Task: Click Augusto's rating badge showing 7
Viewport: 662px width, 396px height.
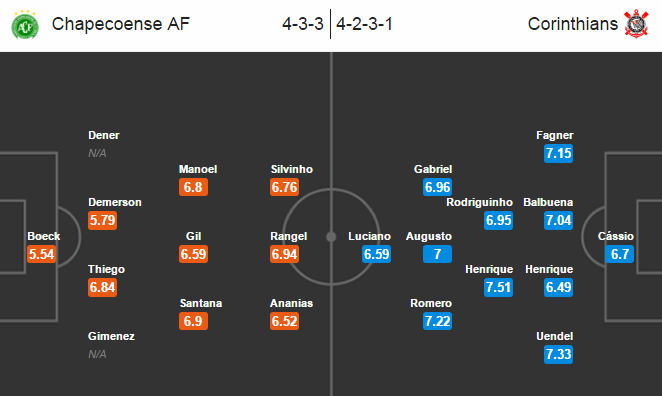Action: coord(437,254)
